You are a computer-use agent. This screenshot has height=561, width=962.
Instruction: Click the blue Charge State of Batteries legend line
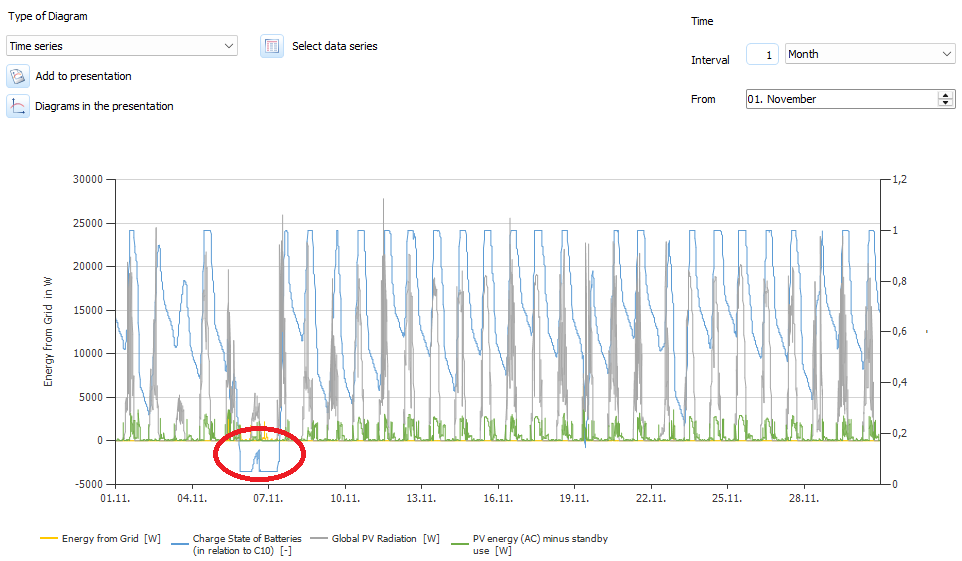[178, 539]
